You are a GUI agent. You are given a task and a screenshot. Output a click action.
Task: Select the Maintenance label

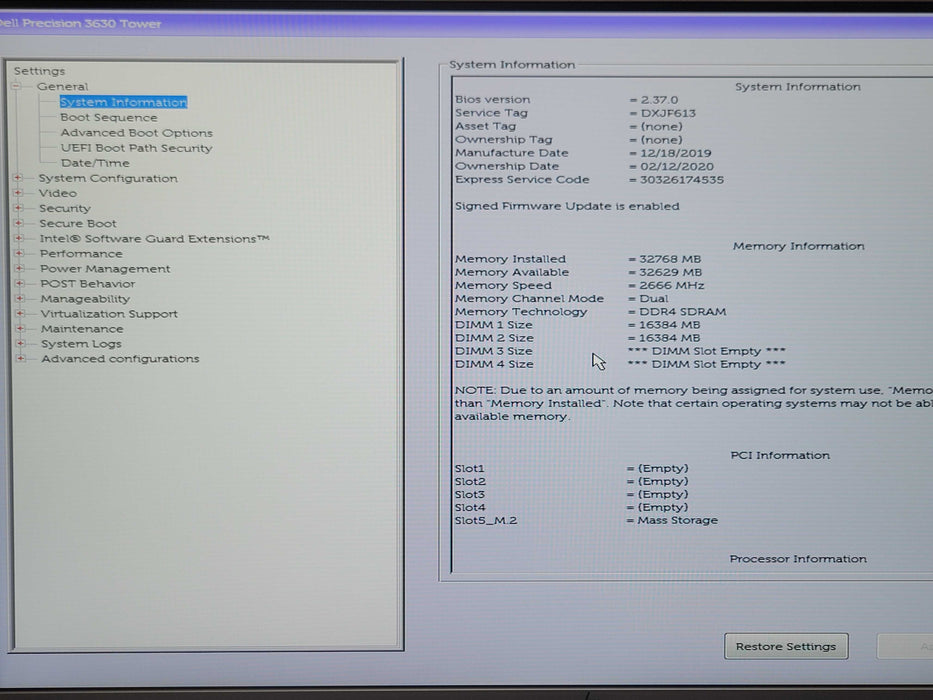coord(82,329)
